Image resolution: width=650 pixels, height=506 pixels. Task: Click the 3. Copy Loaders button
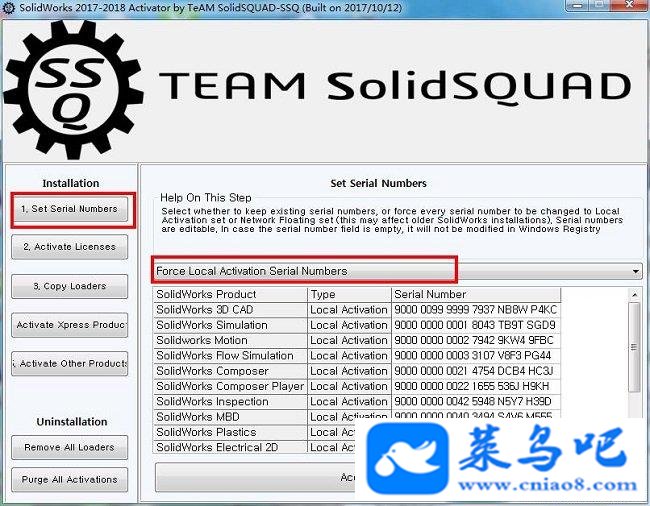coord(70,286)
